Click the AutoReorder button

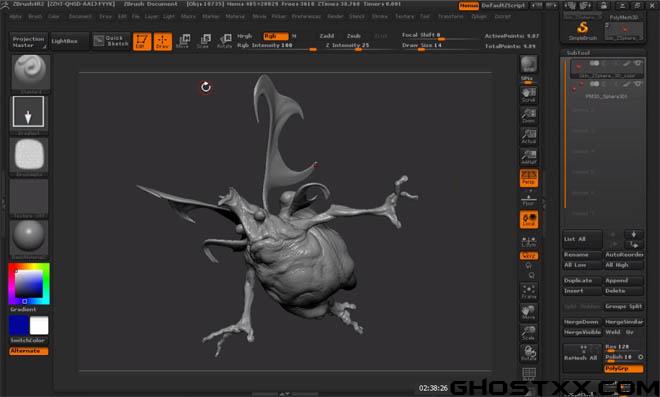[x=624, y=255]
